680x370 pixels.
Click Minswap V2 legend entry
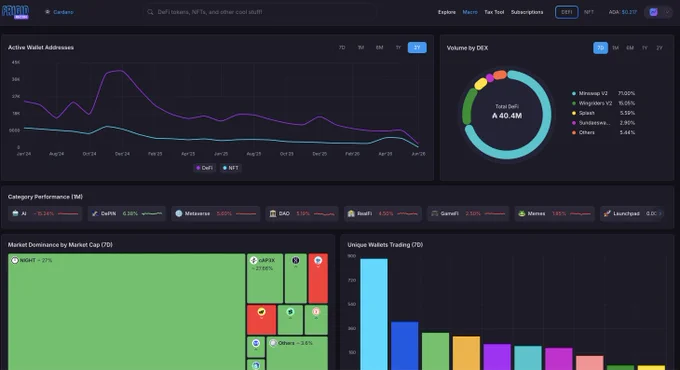(603, 94)
